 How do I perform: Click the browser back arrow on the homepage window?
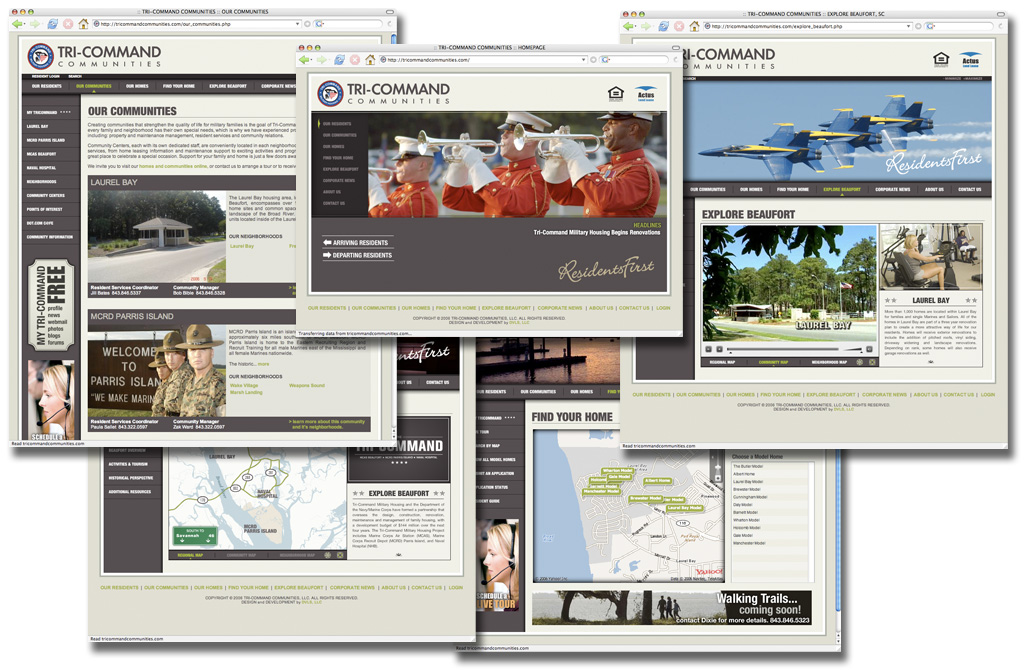tap(304, 59)
